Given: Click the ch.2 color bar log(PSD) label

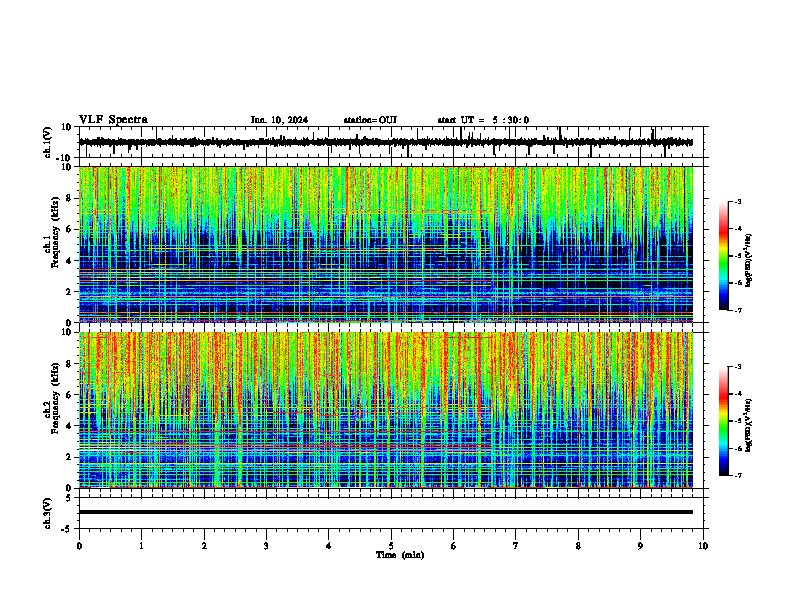Looking at the screenshot, I should click(x=749, y=426).
